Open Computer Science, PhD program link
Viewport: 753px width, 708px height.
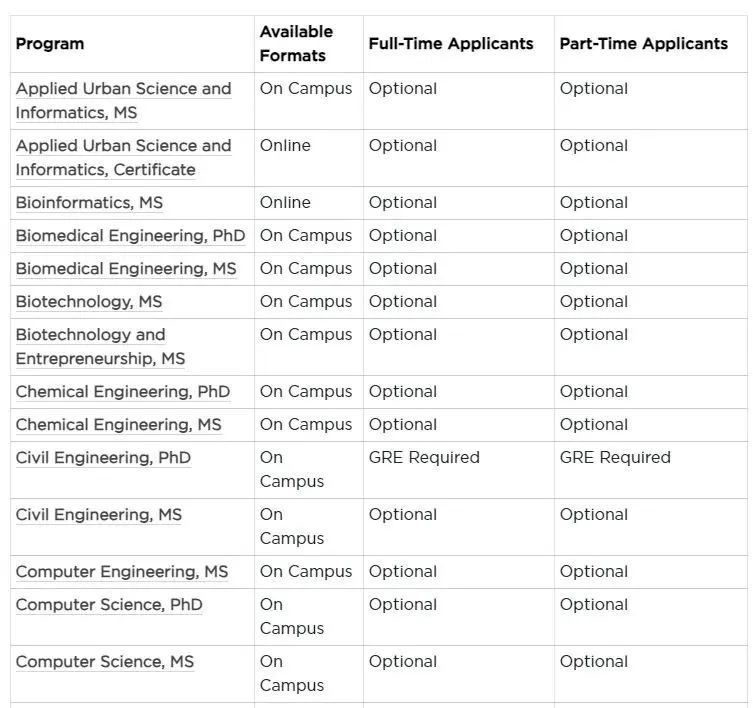[109, 605]
